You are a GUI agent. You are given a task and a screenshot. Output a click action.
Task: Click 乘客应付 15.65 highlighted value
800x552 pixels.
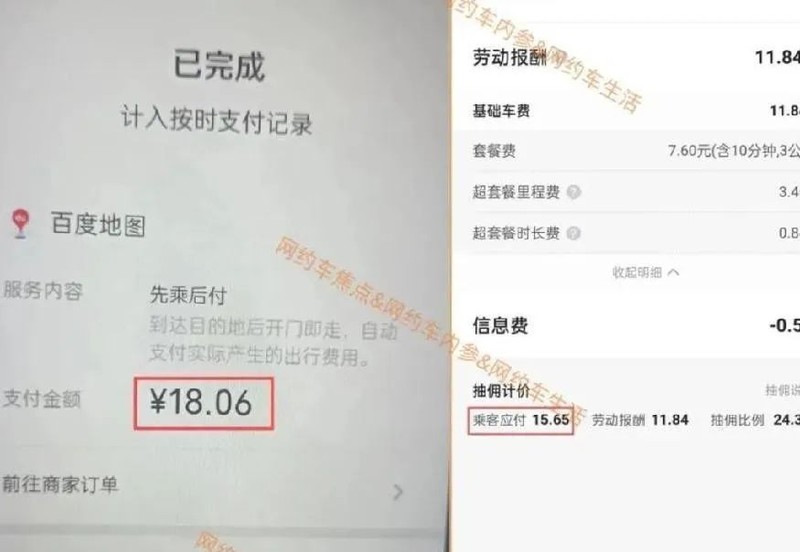pyautogui.click(x=521, y=420)
